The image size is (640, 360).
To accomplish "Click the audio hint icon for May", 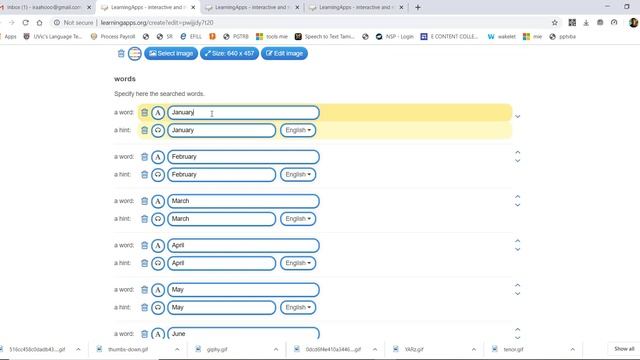I will [x=158, y=308].
